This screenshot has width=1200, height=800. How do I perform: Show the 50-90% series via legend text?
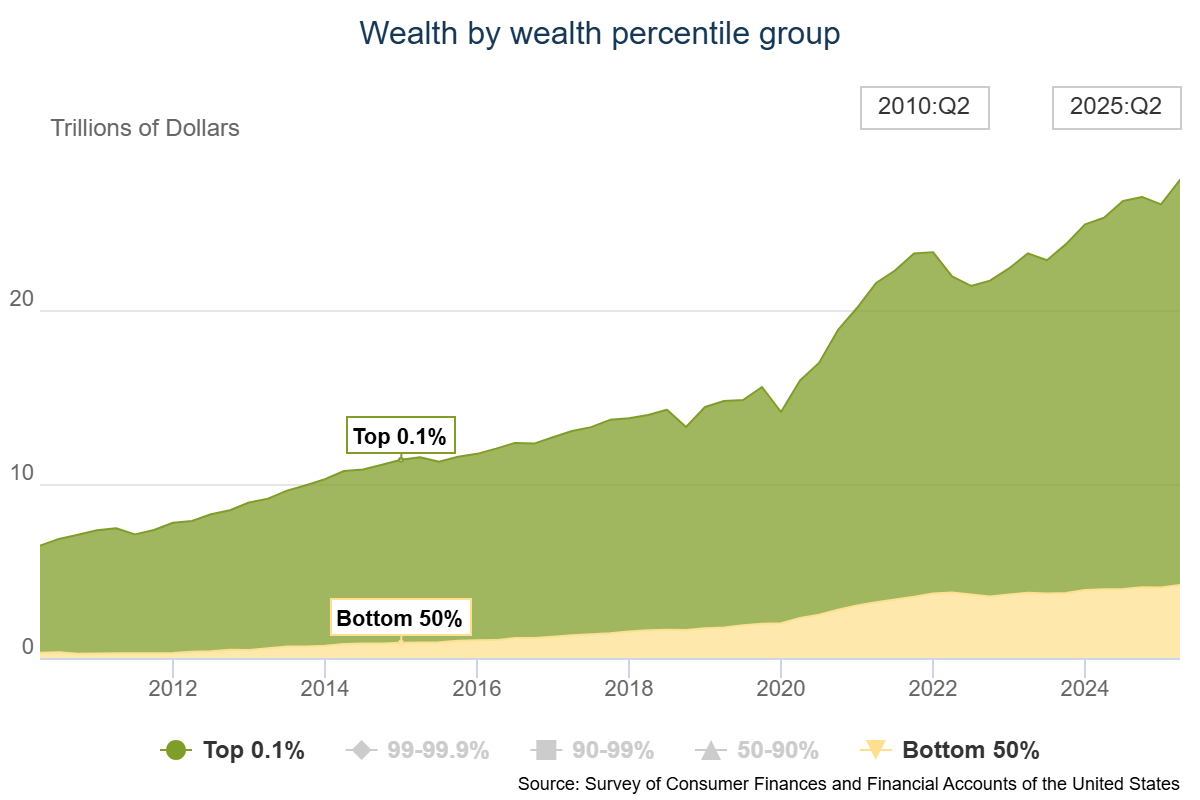[x=778, y=750]
